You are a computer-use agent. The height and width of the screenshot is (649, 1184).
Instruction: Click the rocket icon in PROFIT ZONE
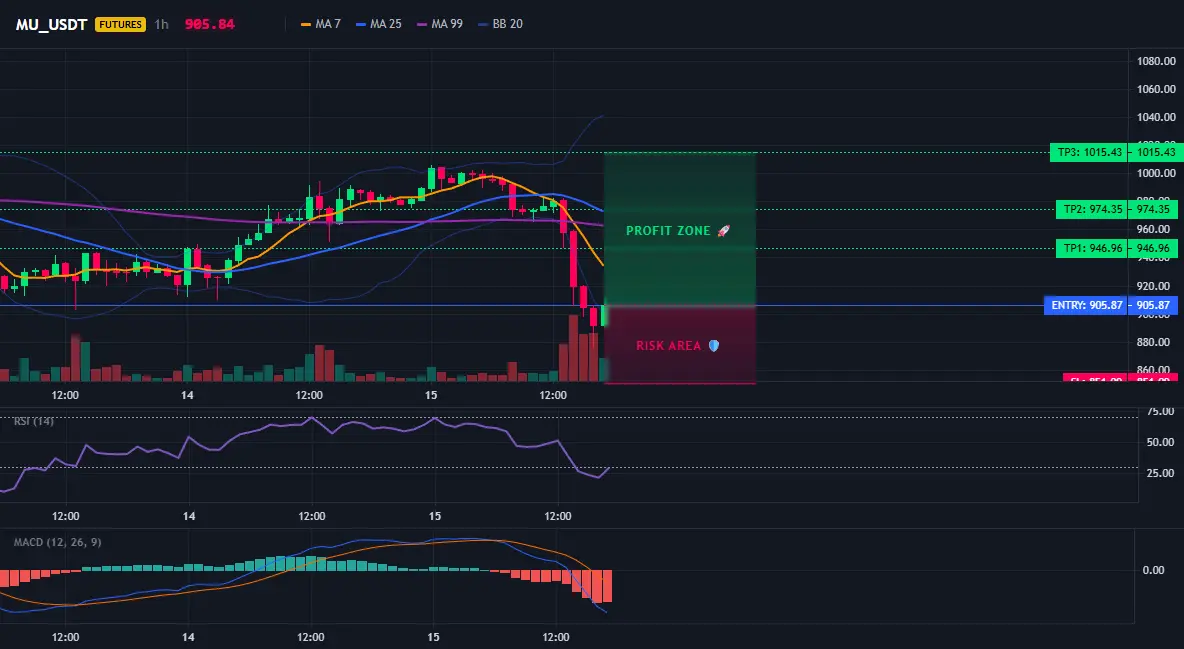pyautogui.click(x=723, y=230)
